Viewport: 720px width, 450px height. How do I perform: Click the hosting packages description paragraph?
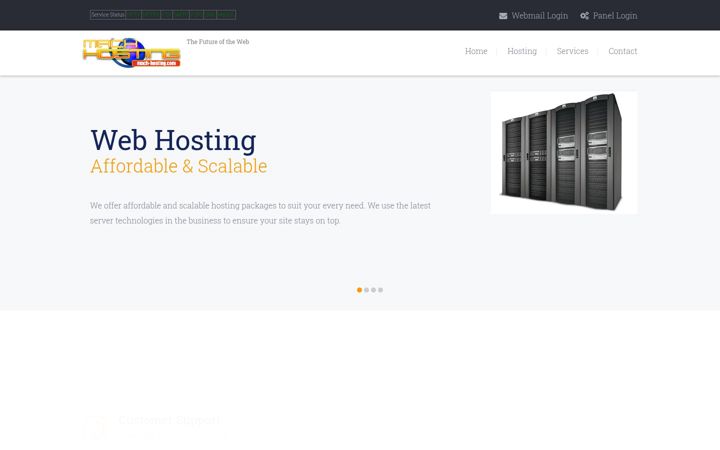coord(260,213)
